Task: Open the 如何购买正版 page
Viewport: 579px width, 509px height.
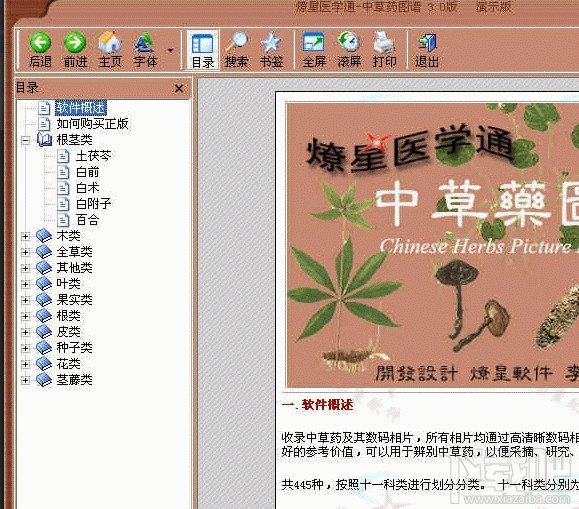Action: click(92, 123)
